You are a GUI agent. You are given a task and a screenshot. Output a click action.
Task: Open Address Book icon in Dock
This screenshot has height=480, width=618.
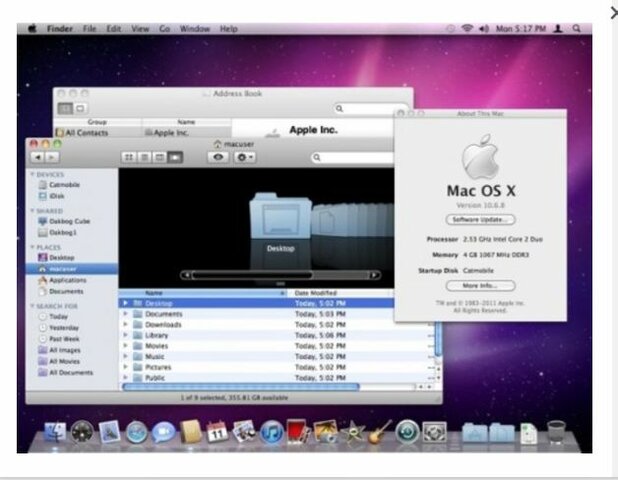click(x=191, y=432)
